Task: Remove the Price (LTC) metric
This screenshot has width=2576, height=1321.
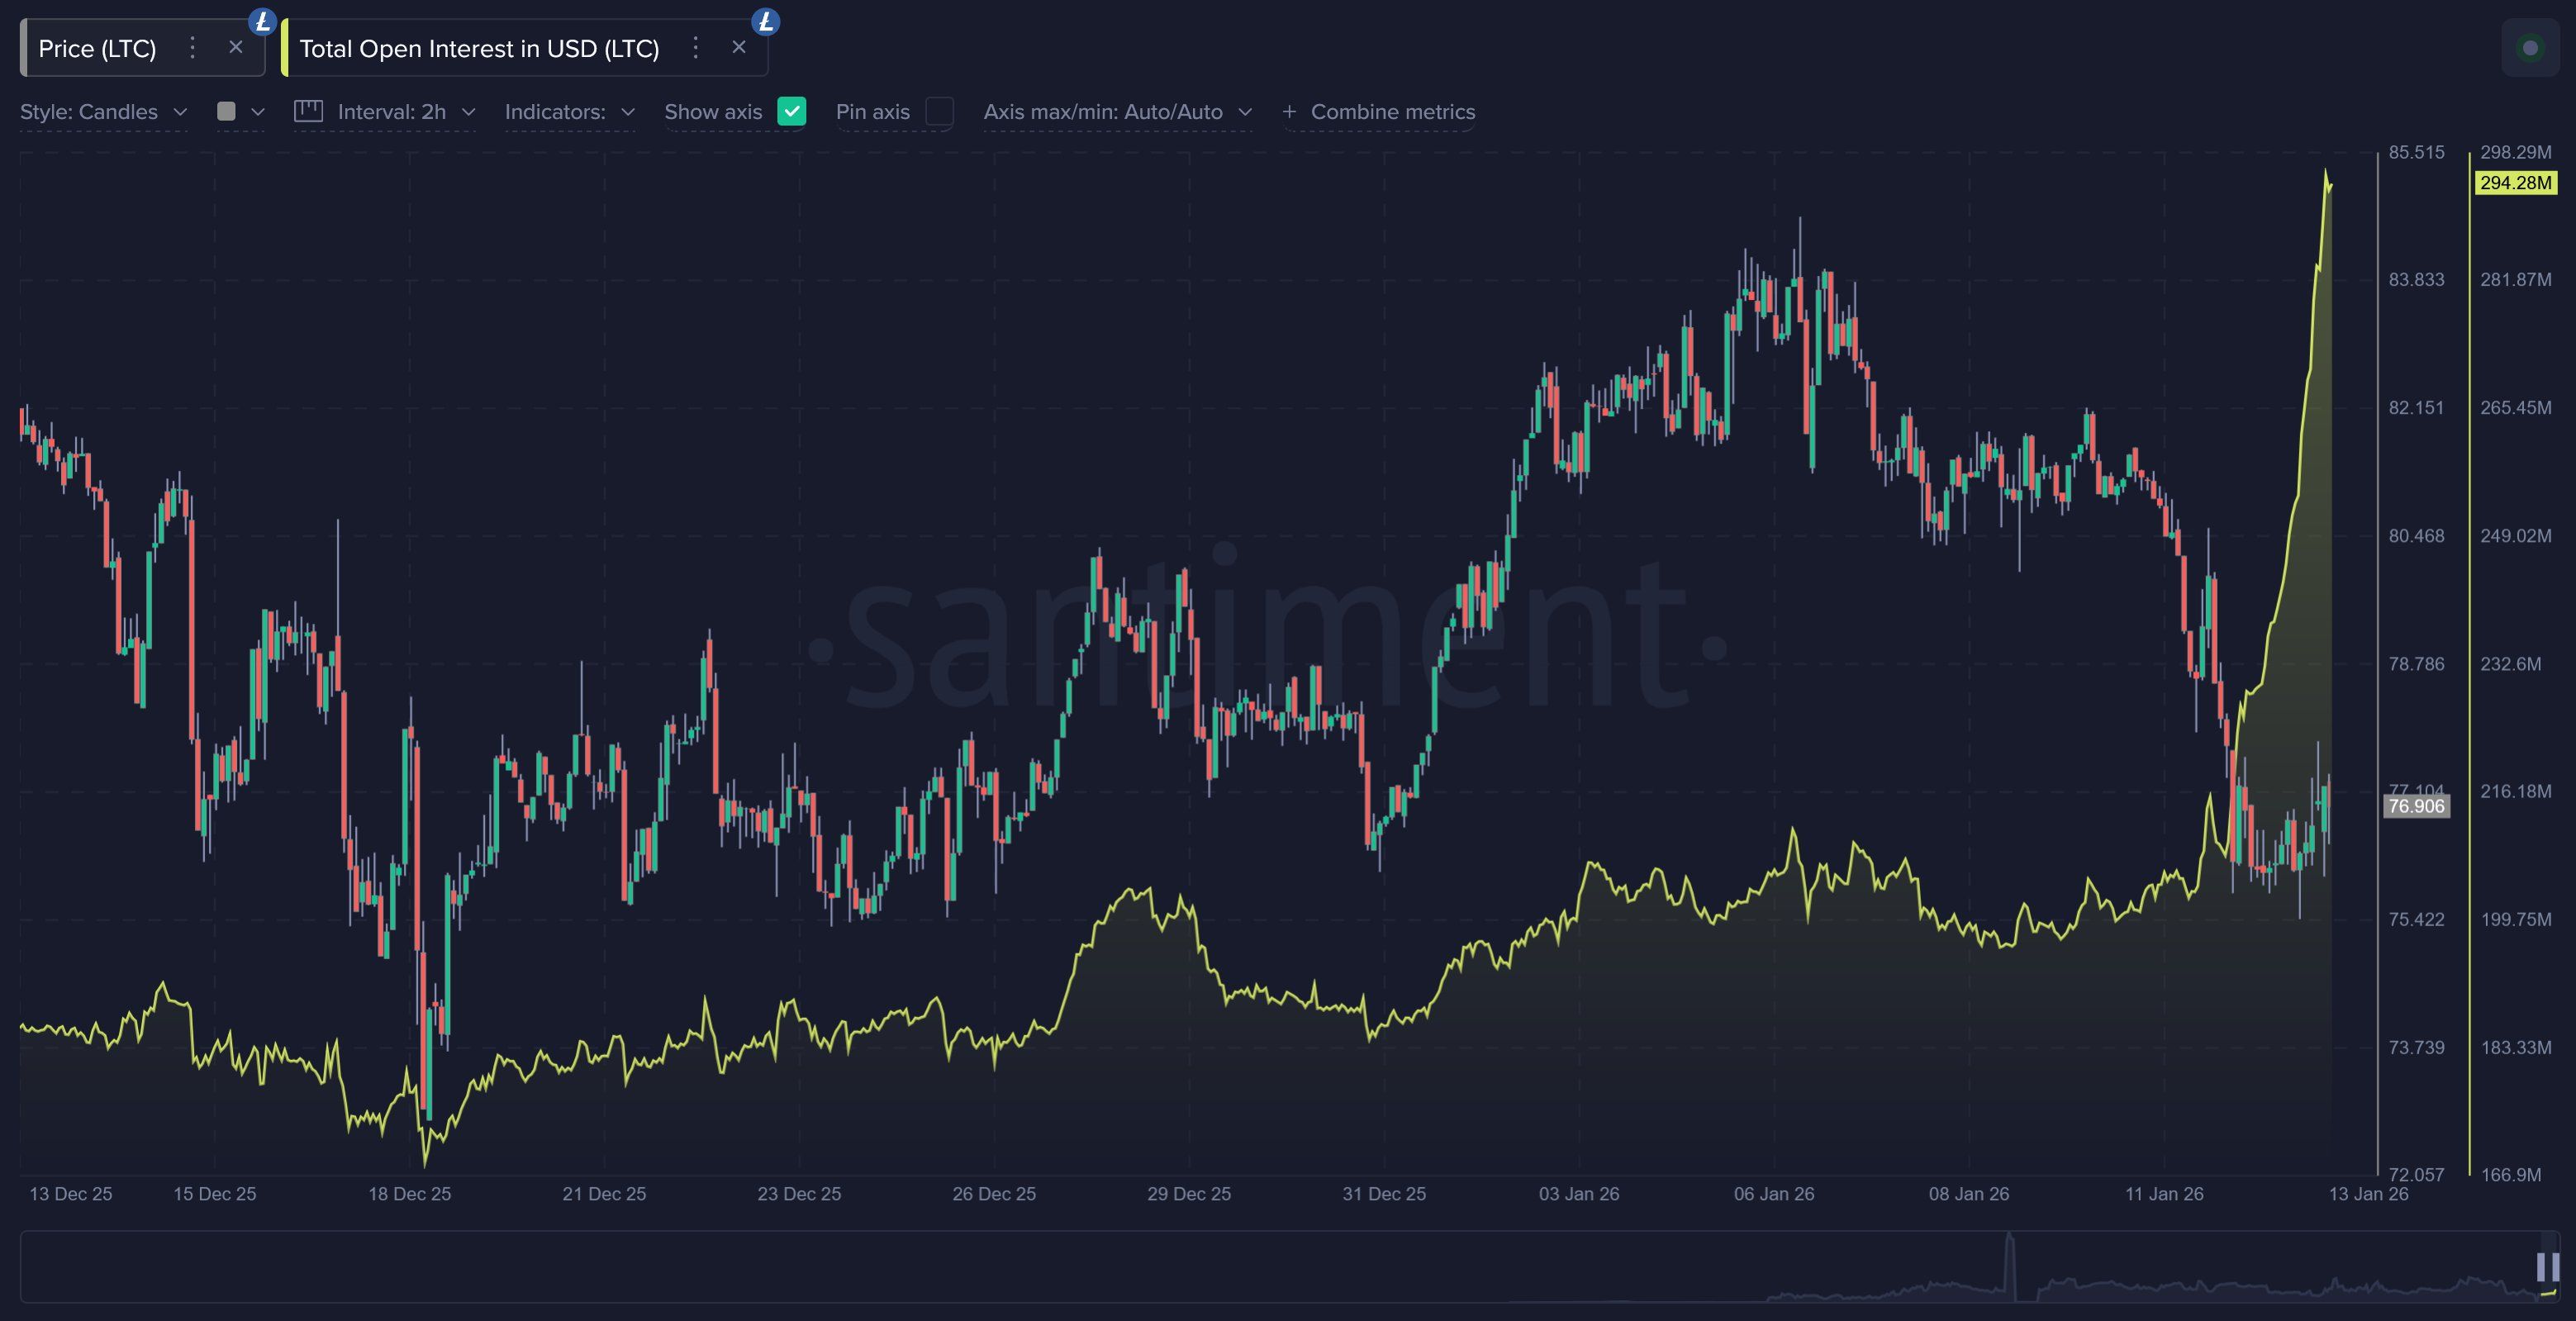Action: coord(236,47)
